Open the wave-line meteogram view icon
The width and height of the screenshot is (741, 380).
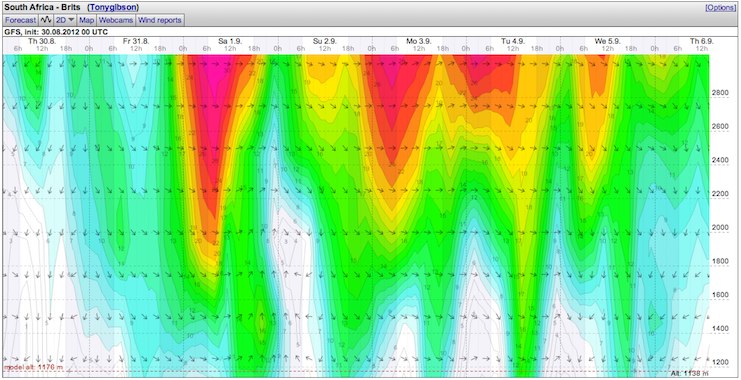(x=46, y=20)
